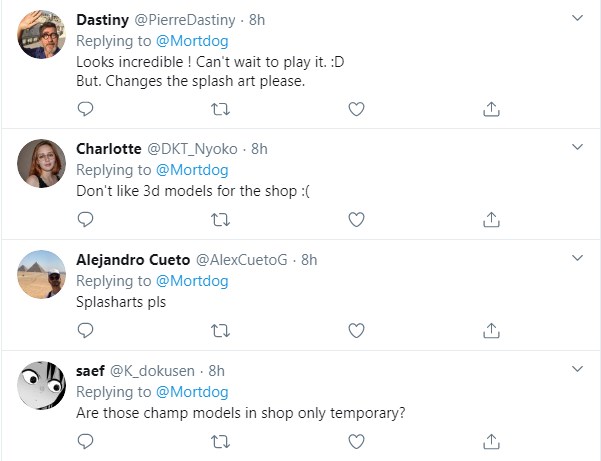Screen dimensions: 601x461
Task: Open @Mortdog link in Alejandro's reply
Action: coord(192,281)
